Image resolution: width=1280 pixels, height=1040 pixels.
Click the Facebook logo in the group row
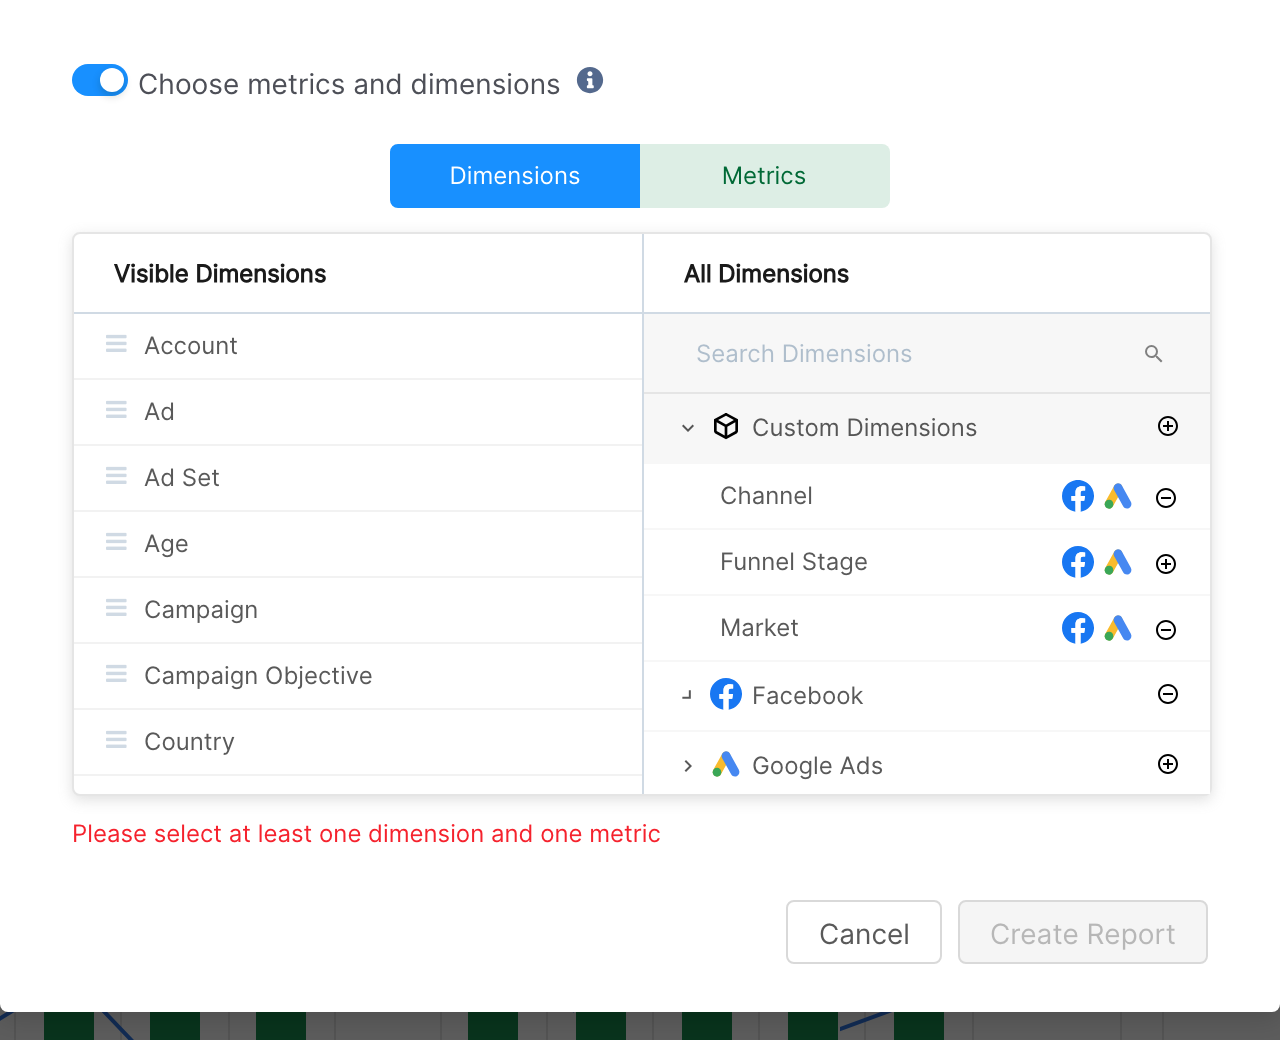click(726, 694)
